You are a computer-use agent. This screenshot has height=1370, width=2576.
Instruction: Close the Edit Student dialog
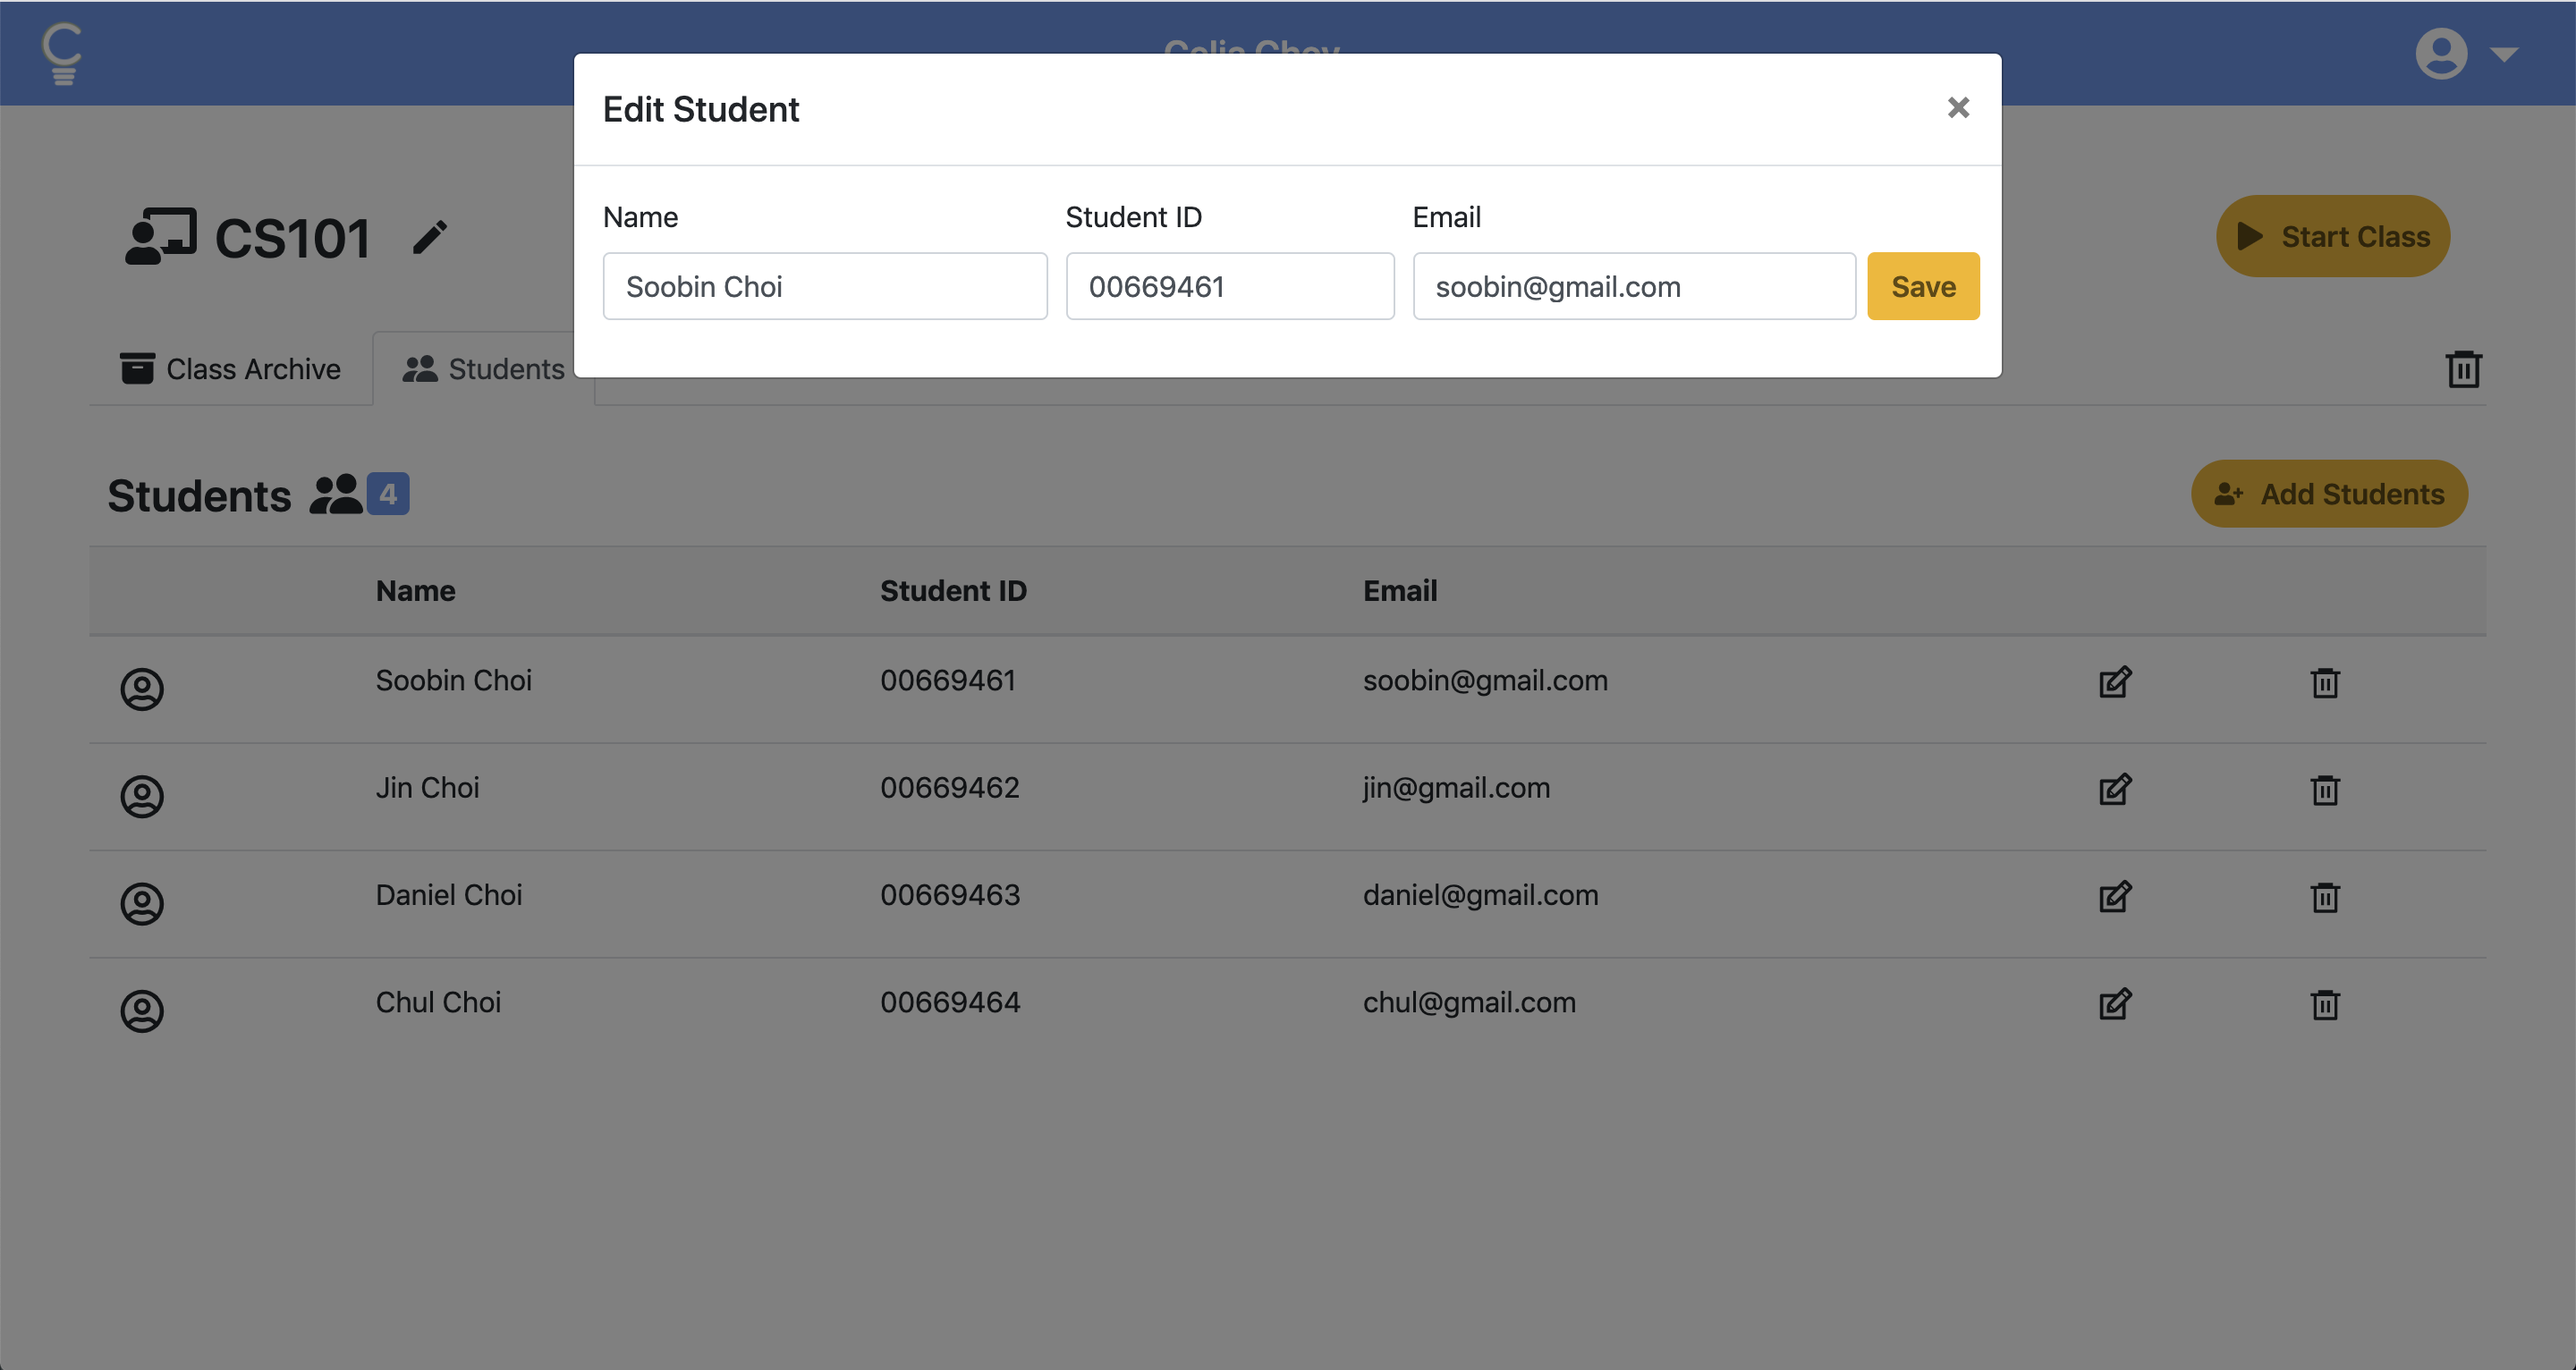(x=1958, y=108)
